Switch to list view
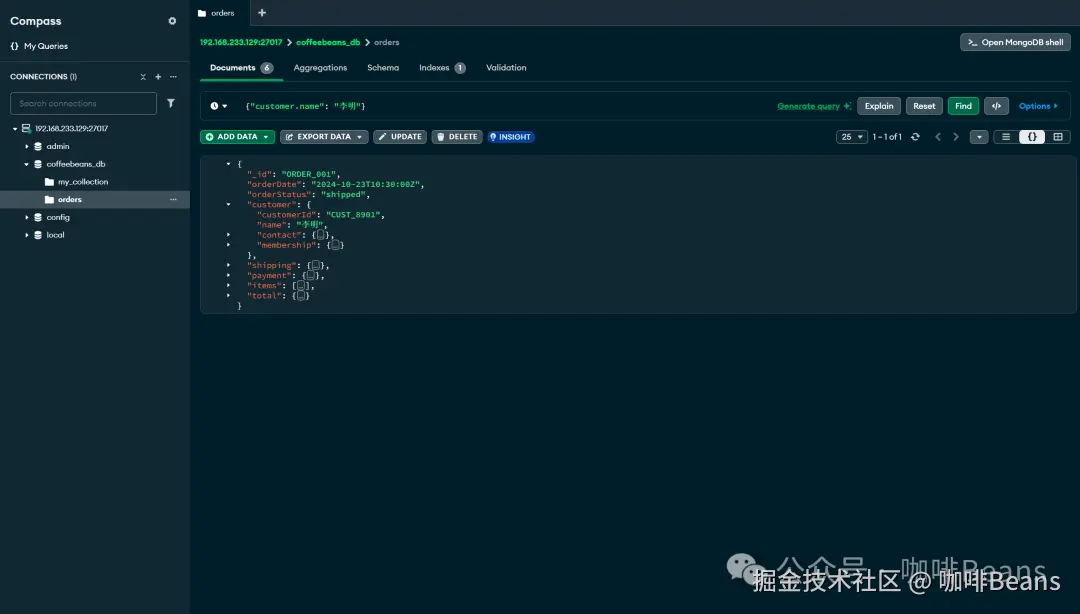 1006,137
